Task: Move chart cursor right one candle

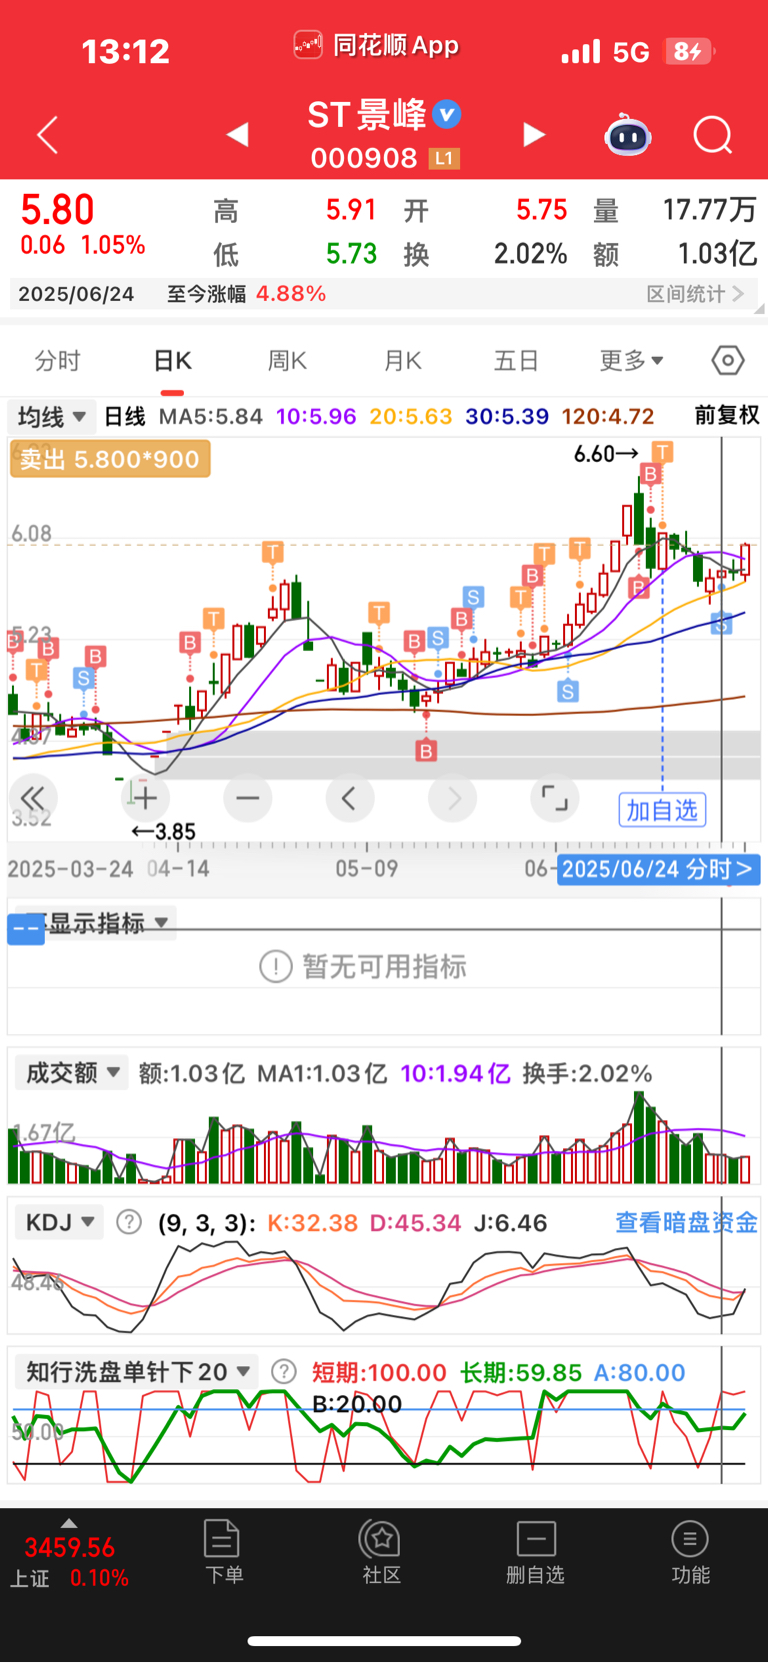Action: point(453,798)
